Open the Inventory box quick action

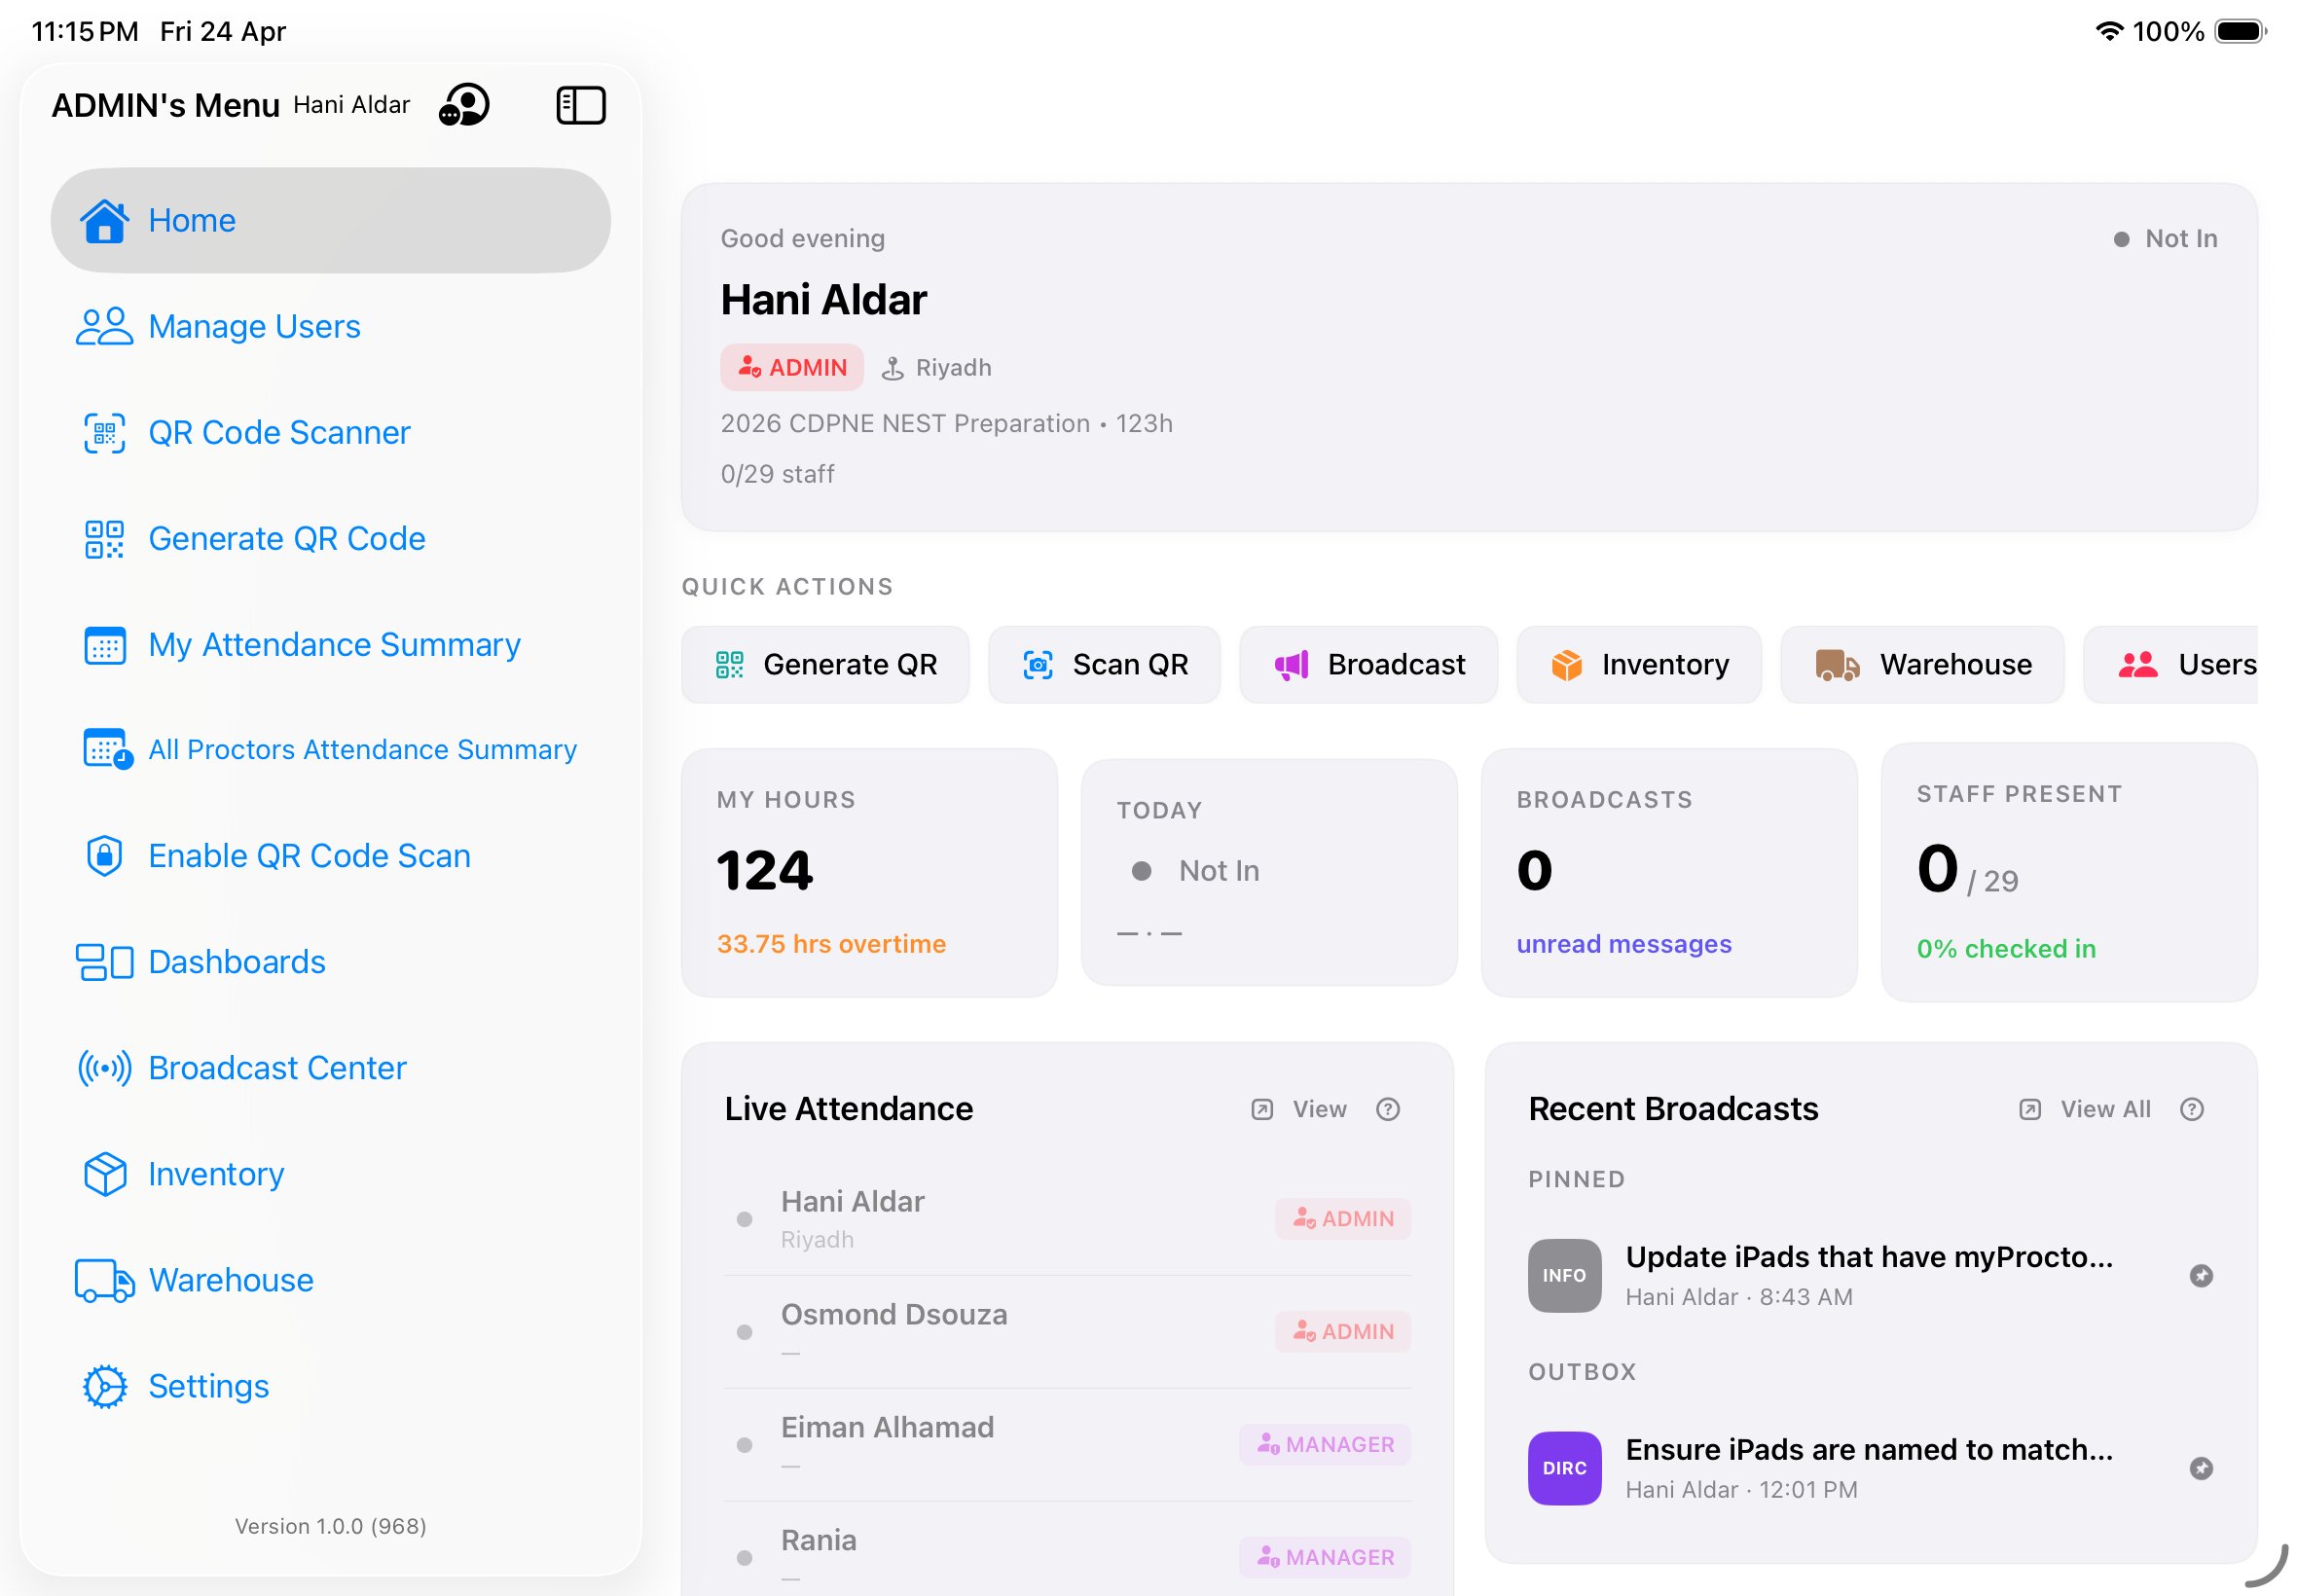1639,664
